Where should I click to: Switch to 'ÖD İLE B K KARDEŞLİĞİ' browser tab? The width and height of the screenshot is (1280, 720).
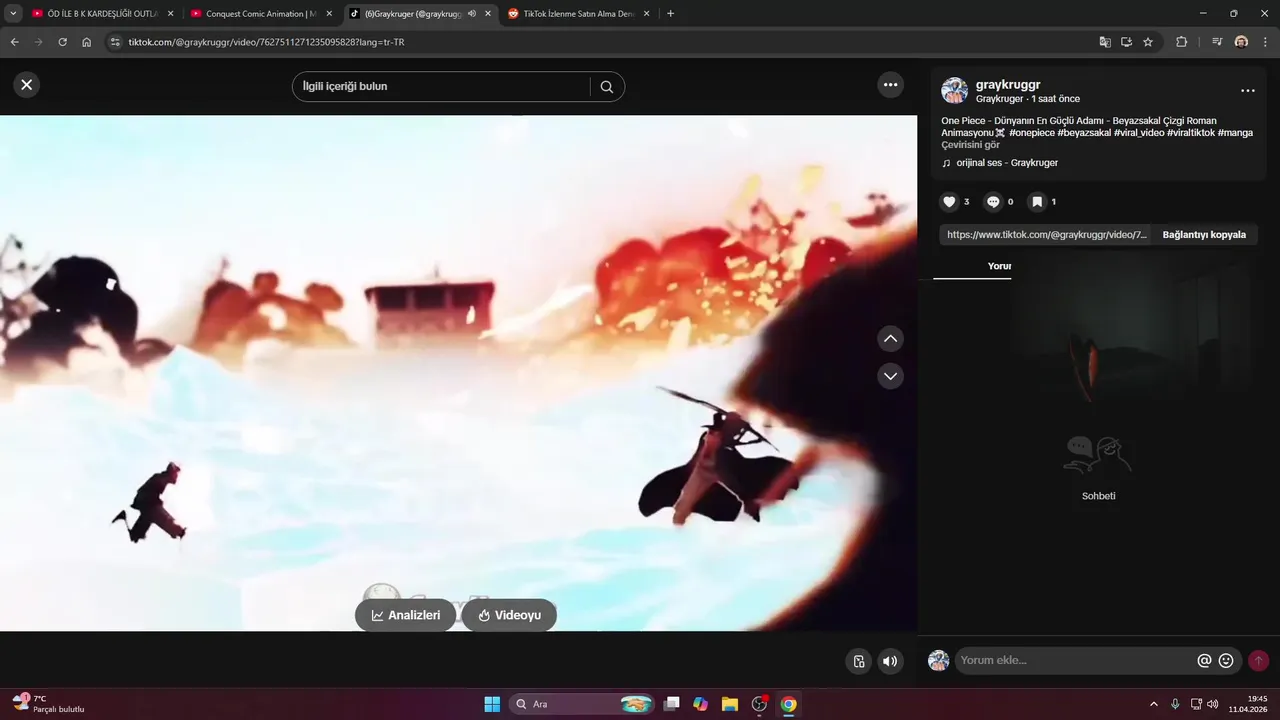(100, 14)
